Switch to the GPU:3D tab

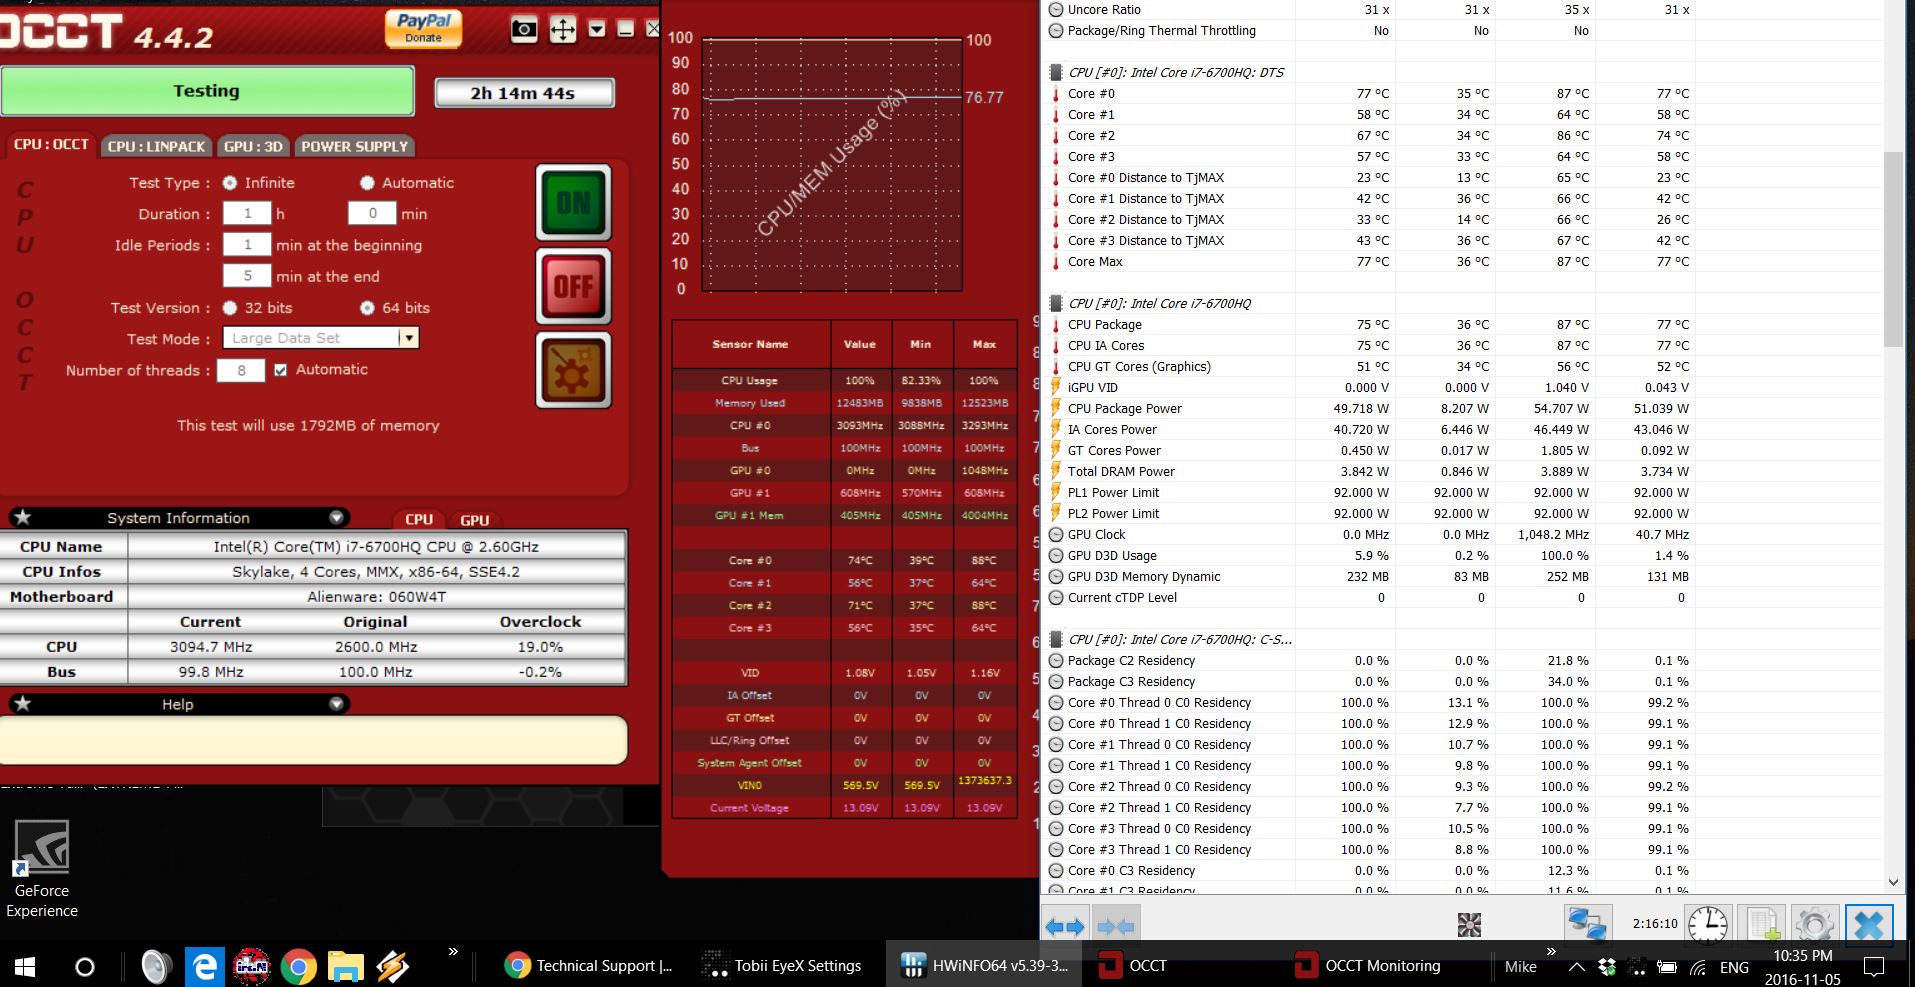tap(253, 146)
